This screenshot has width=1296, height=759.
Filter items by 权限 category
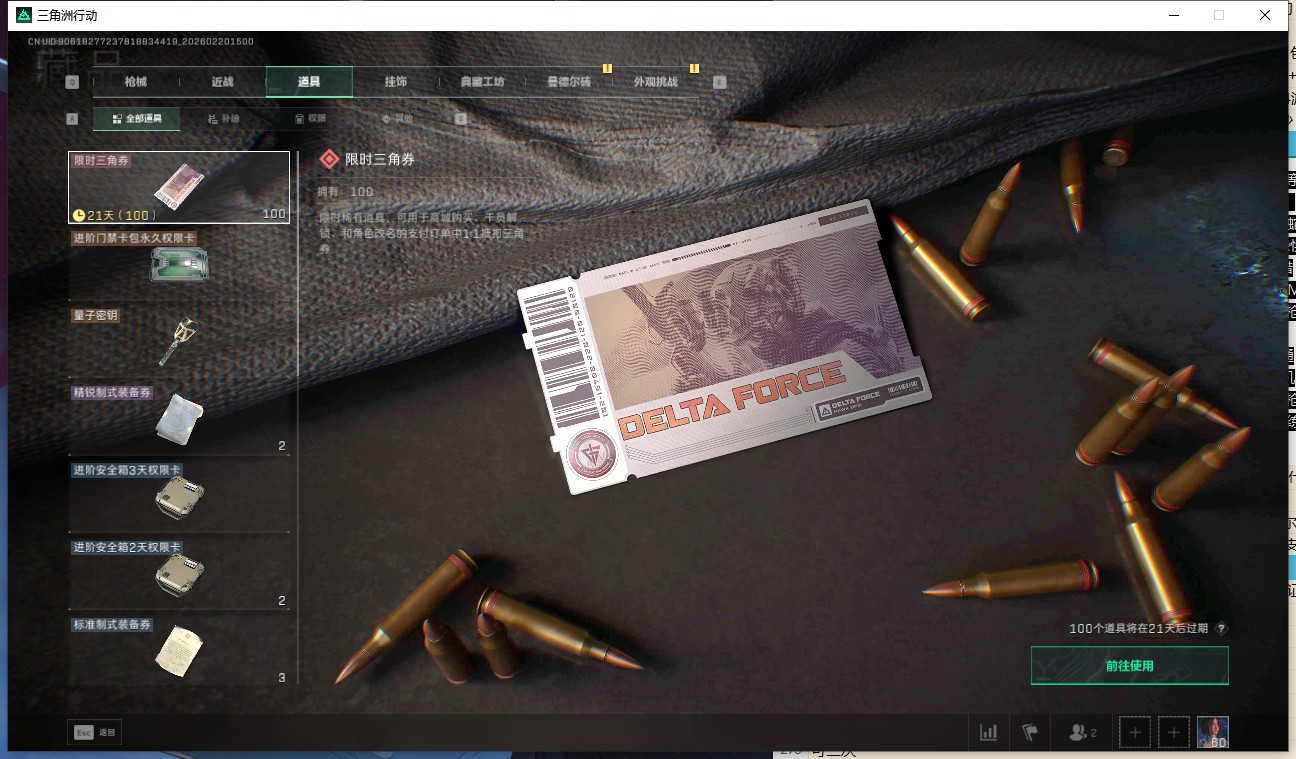310,119
